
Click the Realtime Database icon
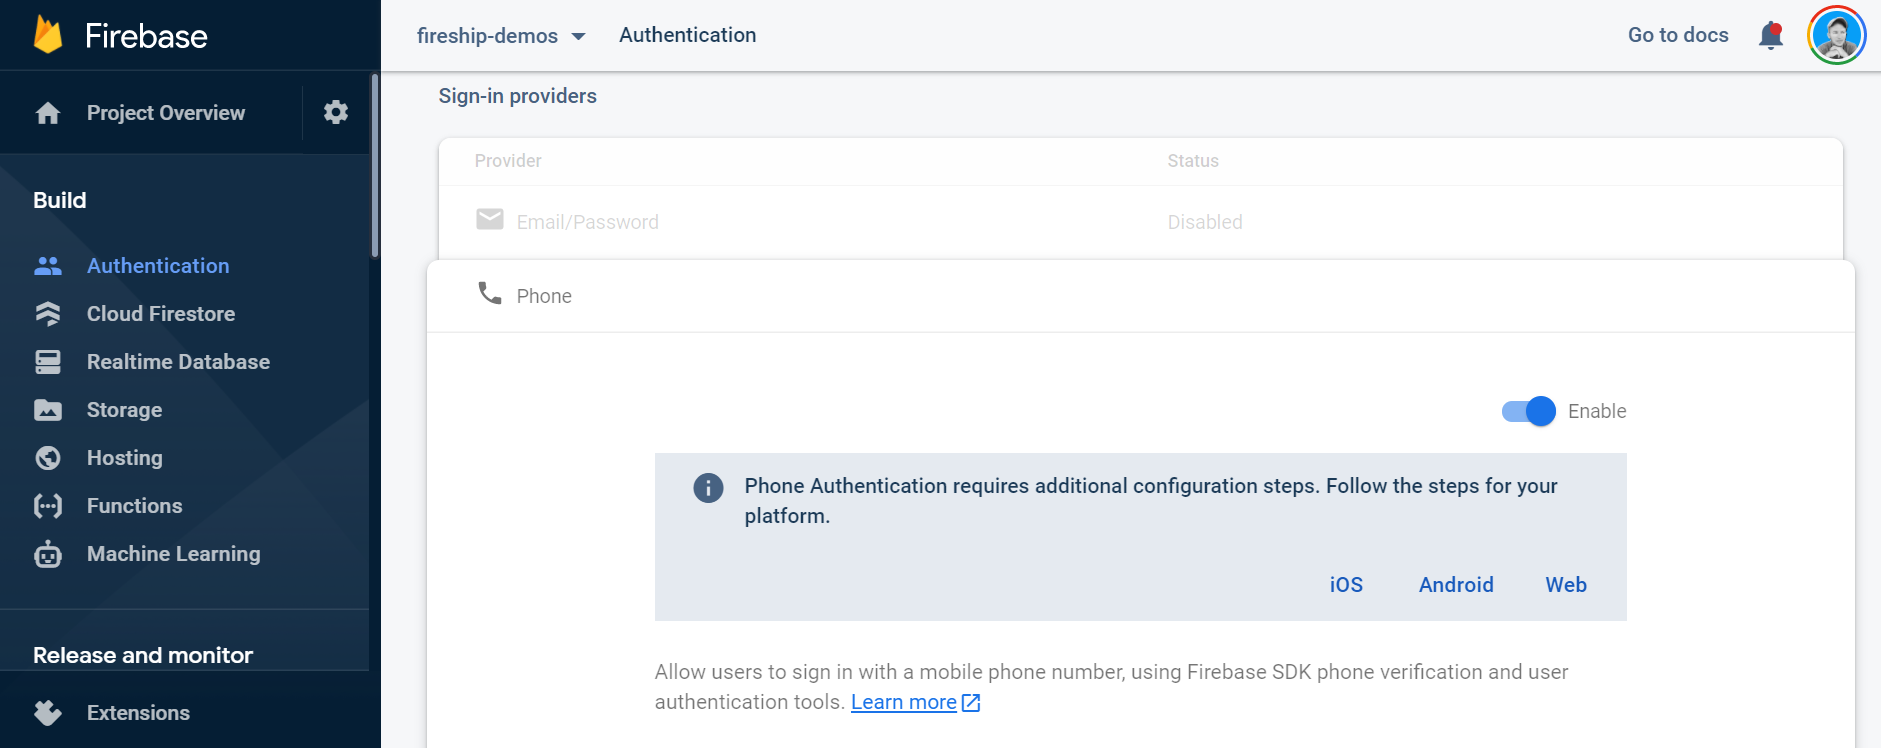coord(48,362)
